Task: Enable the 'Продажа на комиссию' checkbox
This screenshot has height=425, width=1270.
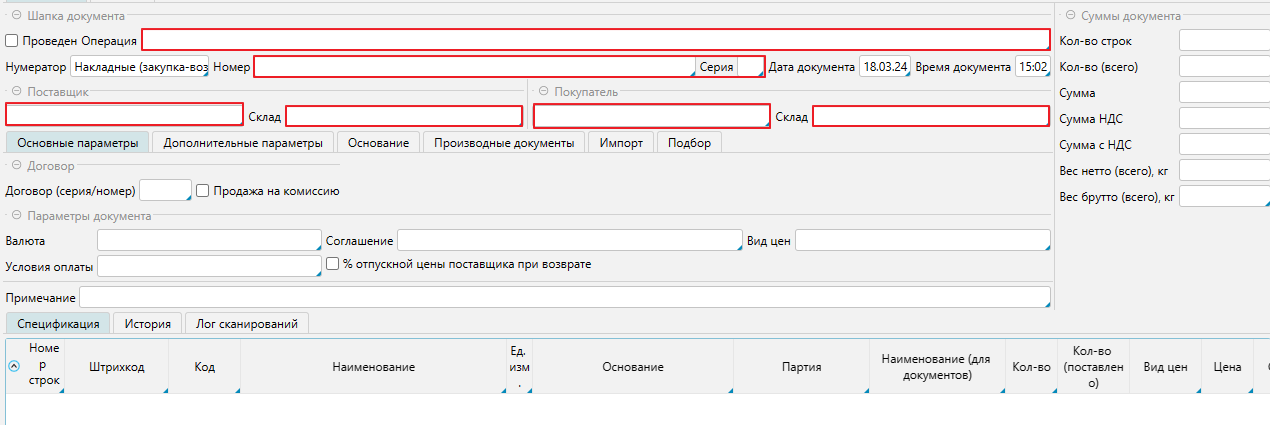Action: pos(202,191)
